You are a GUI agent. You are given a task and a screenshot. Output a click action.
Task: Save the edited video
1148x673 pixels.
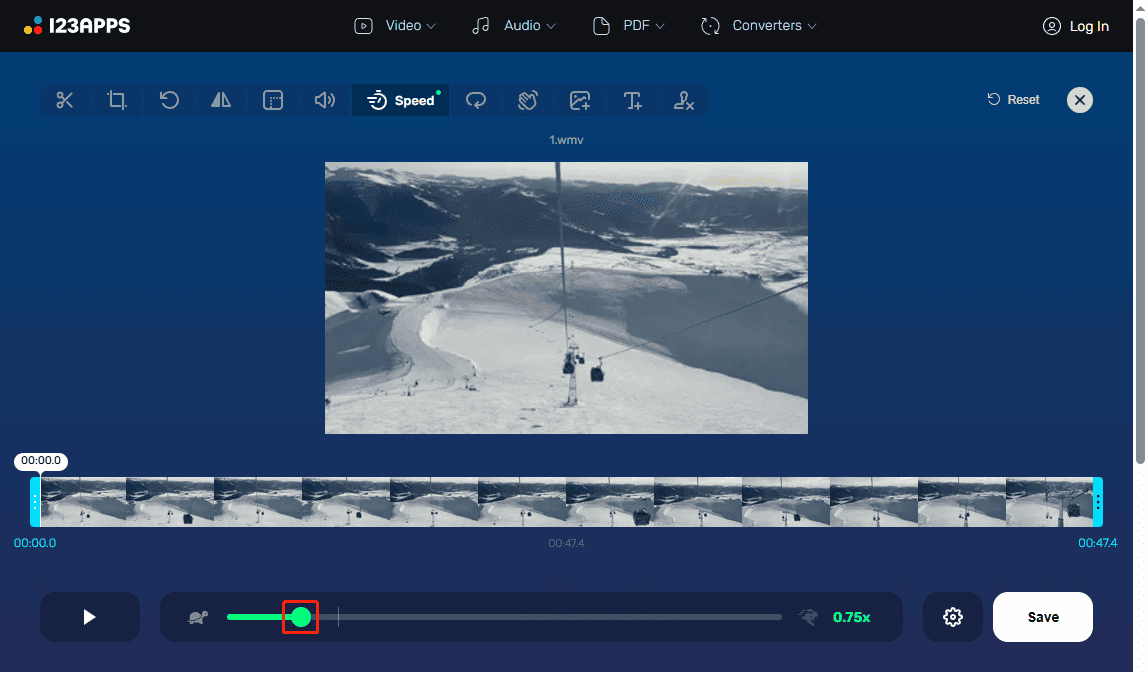pyautogui.click(x=1042, y=617)
